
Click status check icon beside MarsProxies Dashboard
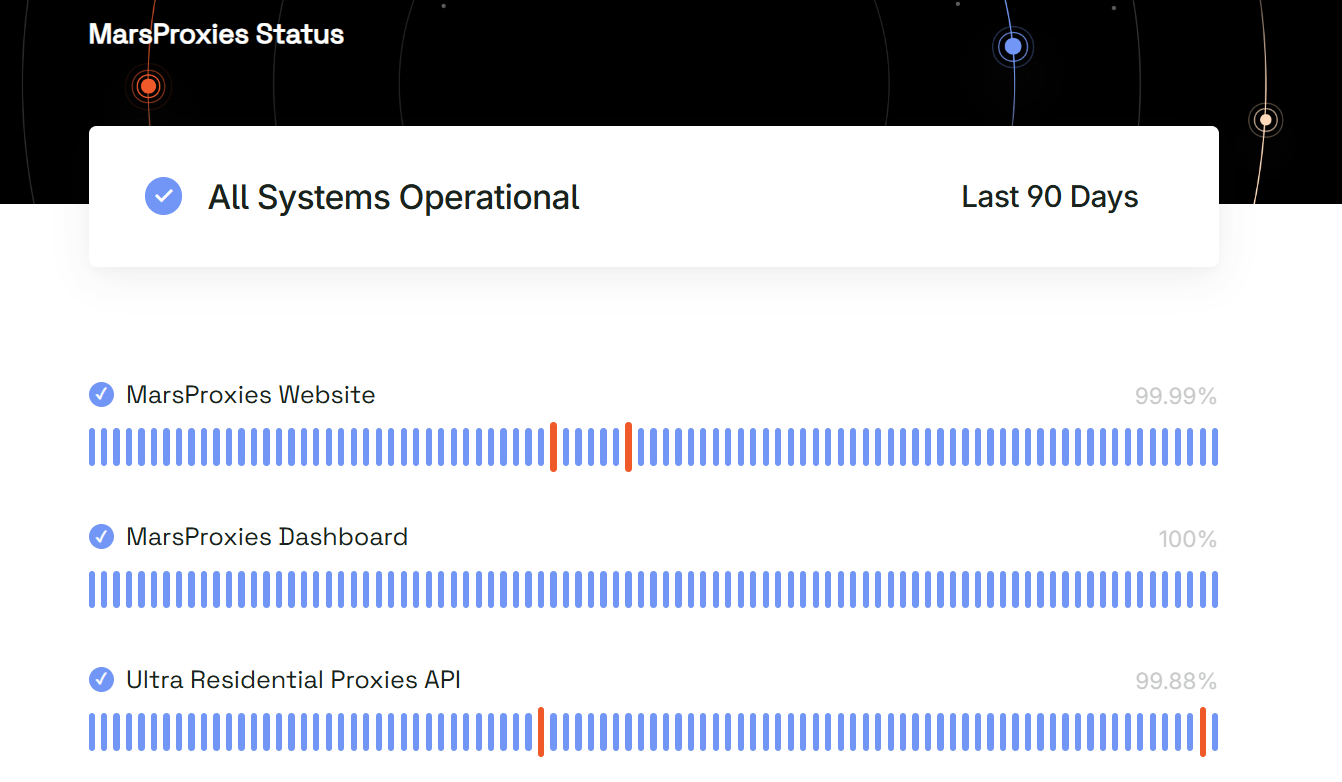(101, 537)
